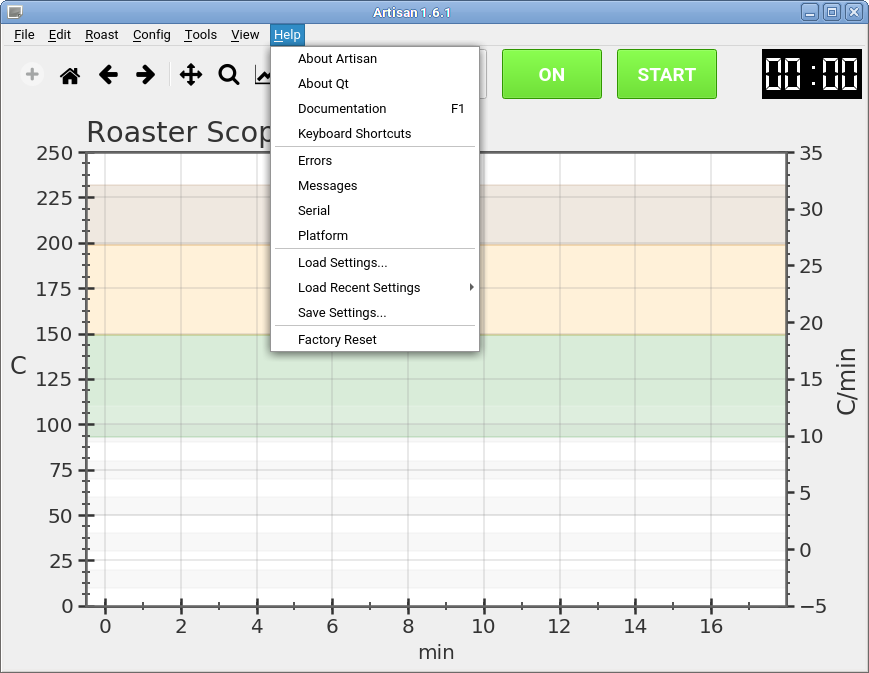Screen dimensions: 869x673
Task: Click the 00:00 timer display
Action: point(811,74)
